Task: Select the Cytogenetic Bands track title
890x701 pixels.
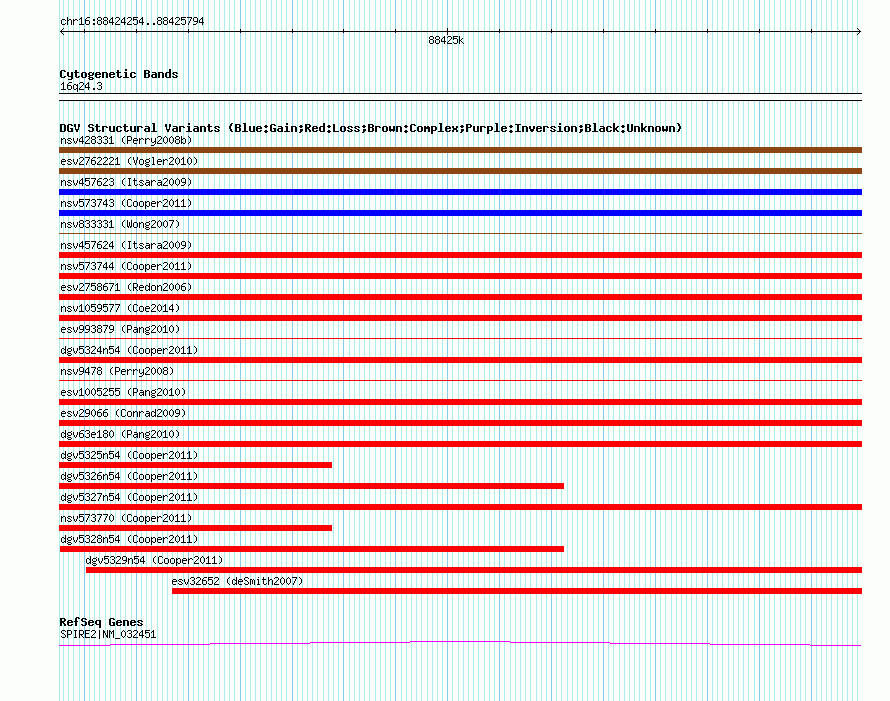Action: click(119, 74)
